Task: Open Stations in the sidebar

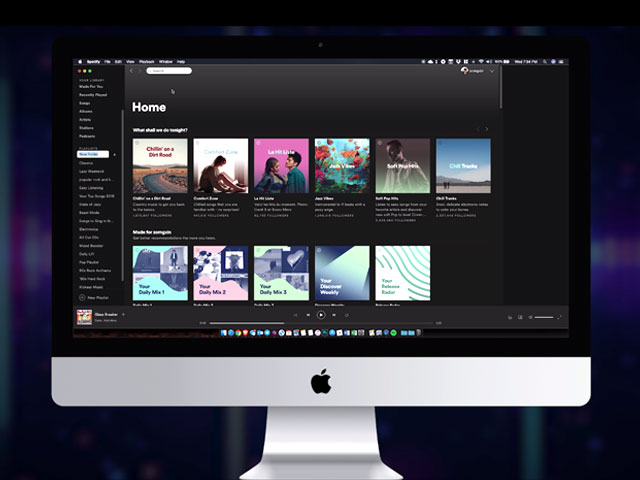Action: tap(86, 128)
